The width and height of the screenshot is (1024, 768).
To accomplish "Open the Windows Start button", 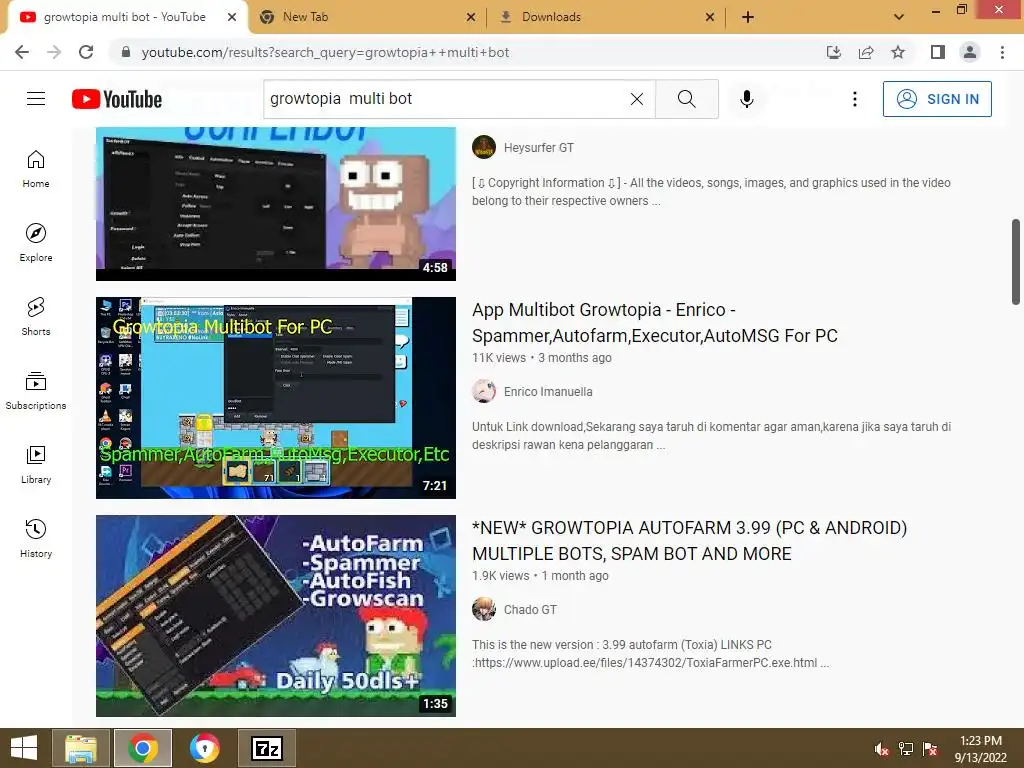I will click(x=24, y=748).
